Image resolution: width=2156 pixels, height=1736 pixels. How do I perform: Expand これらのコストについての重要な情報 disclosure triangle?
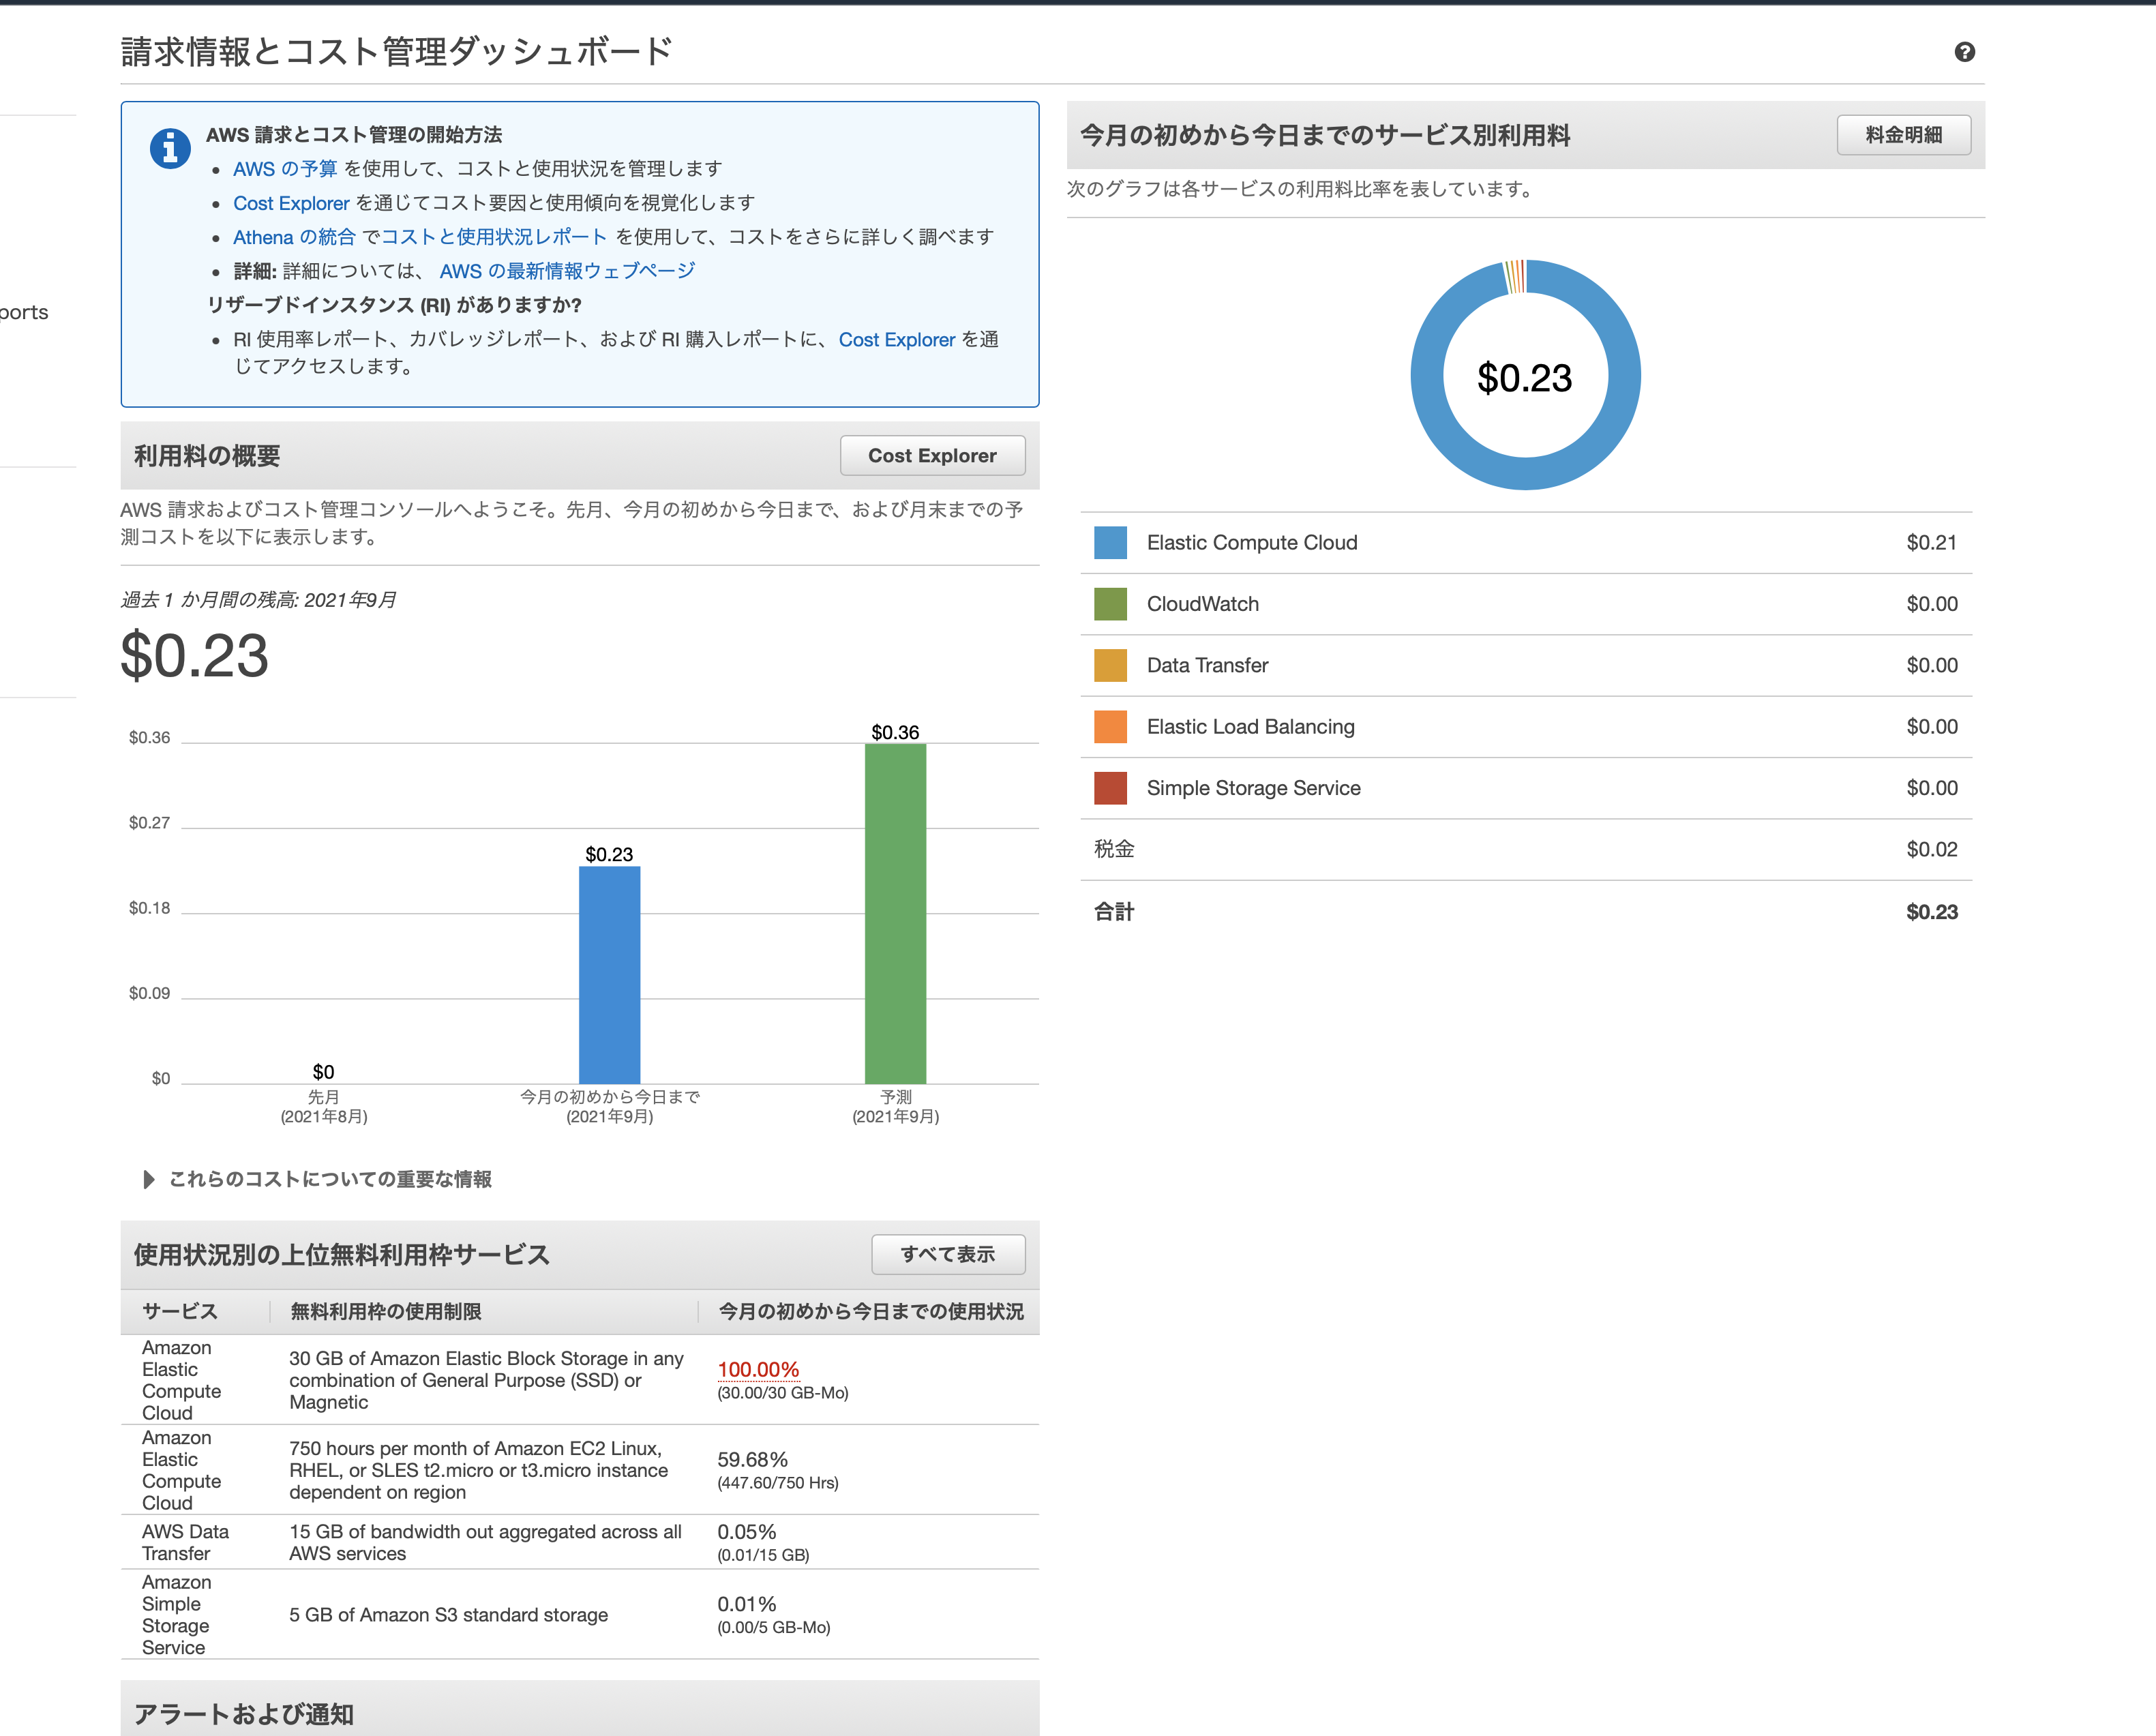149,1179
